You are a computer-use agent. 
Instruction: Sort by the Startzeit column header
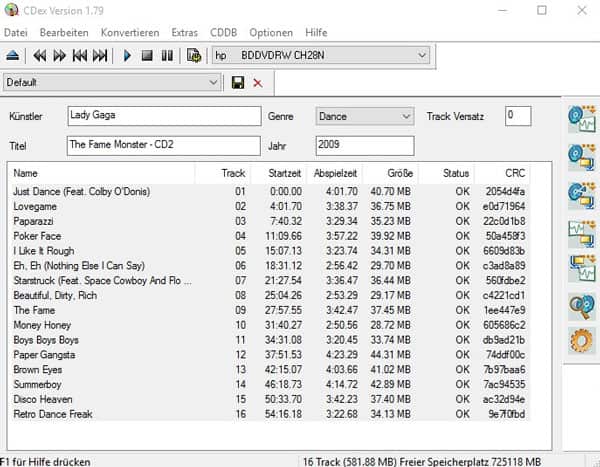click(x=278, y=173)
